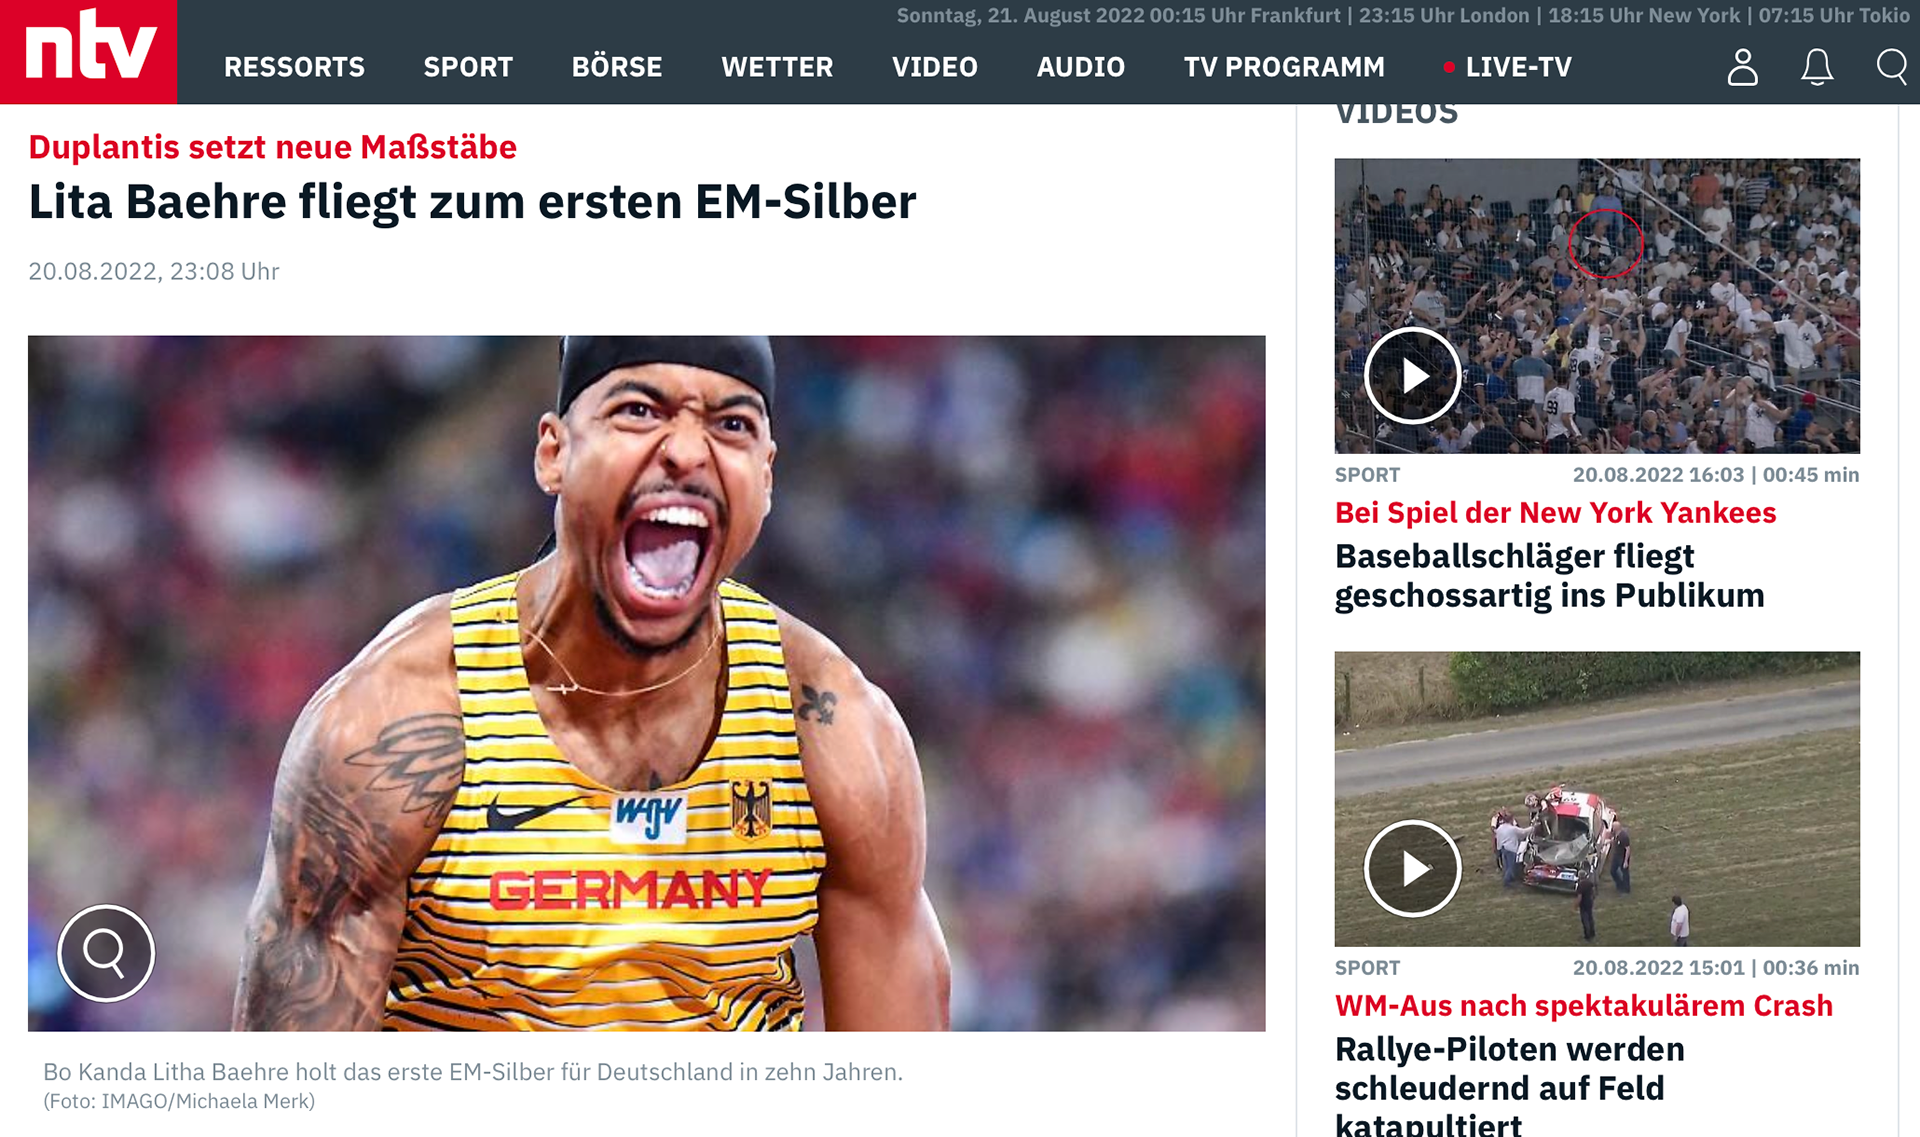The height and width of the screenshot is (1137, 1920).
Task: Click the ntv logo
Action: (89, 51)
